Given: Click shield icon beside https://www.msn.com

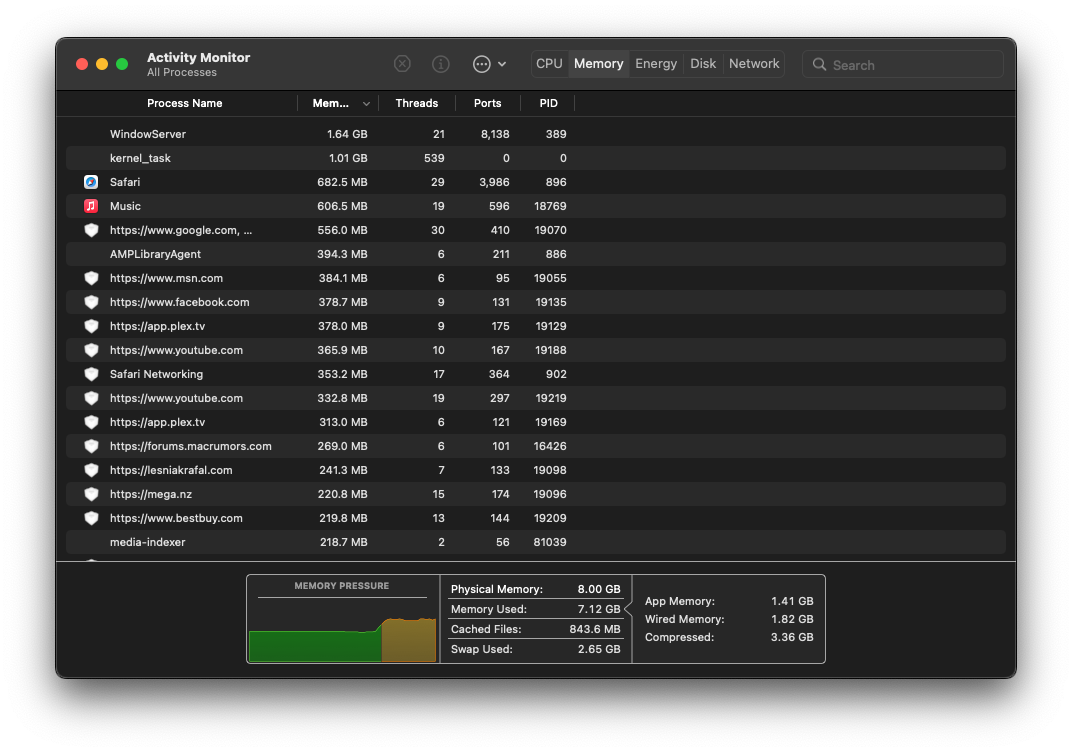Looking at the screenshot, I should pyautogui.click(x=91, y=278).
